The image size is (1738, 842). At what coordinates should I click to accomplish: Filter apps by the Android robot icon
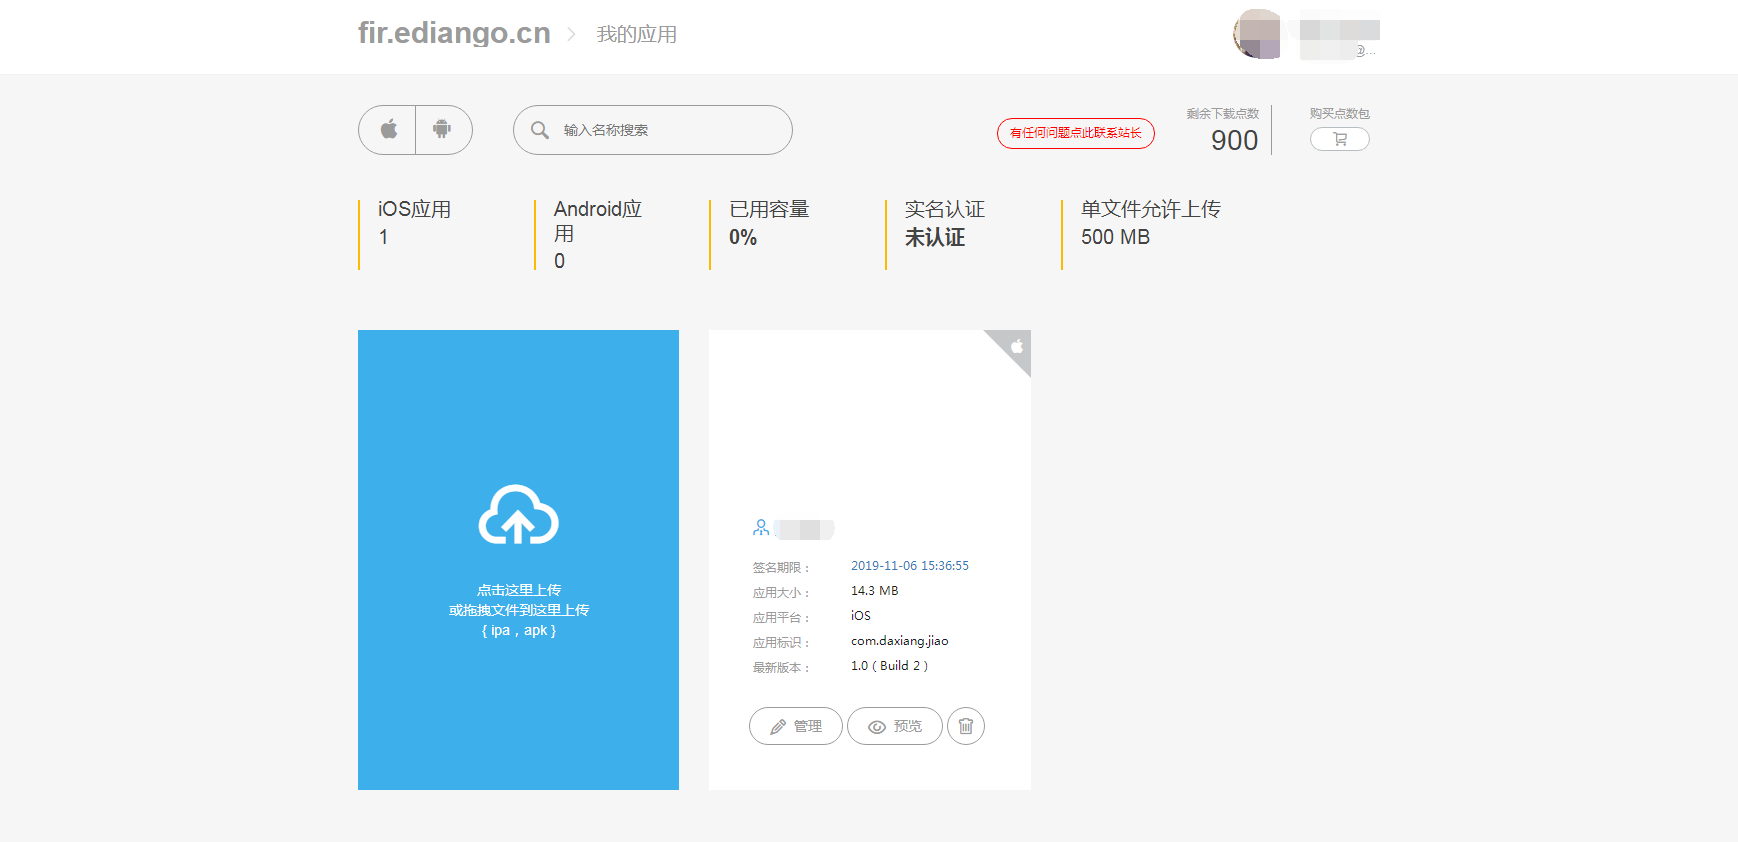(443, 130)
